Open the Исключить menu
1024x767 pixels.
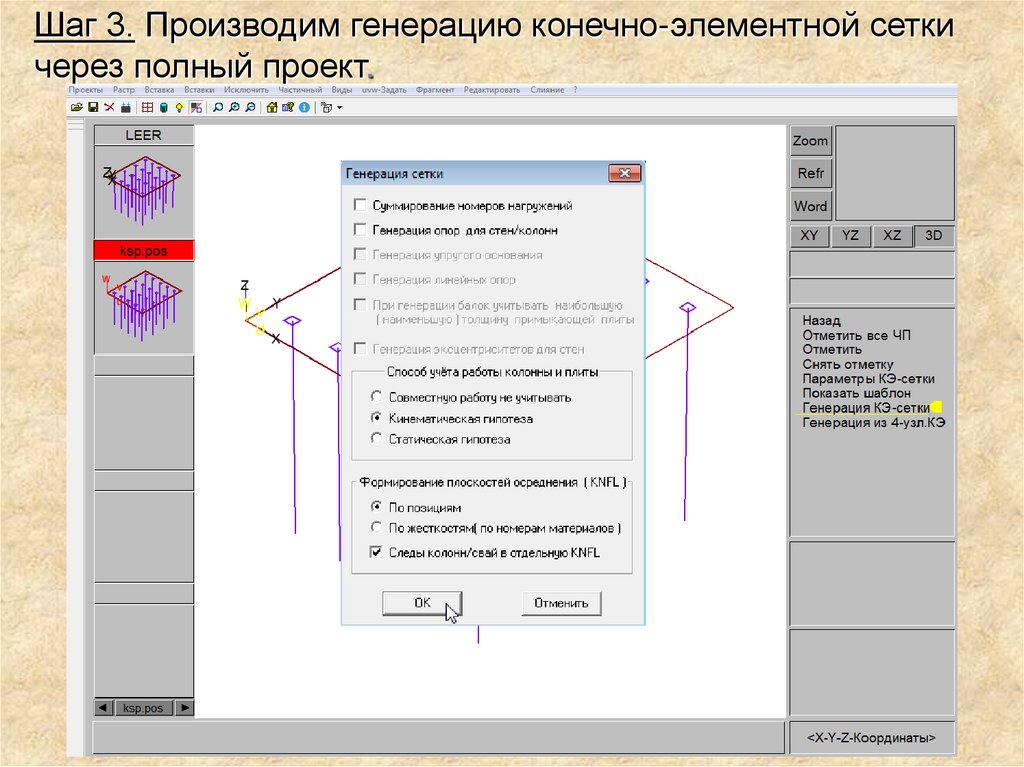(x=246, y=90)
